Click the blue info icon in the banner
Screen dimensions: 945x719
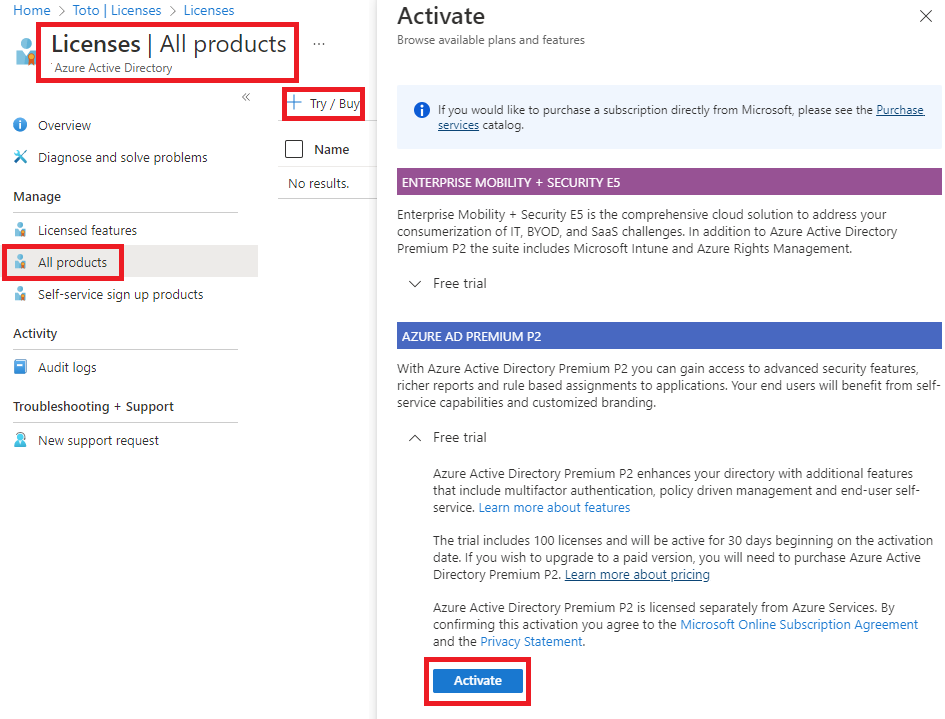click(x=422, y=110)
